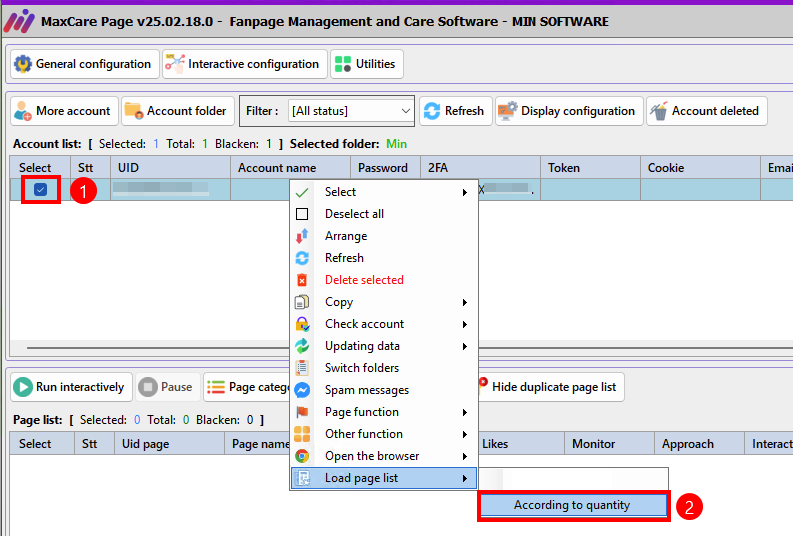Choose Switch folders menu entry
Screen dimensions: 793x536
[x=384, y=368]
